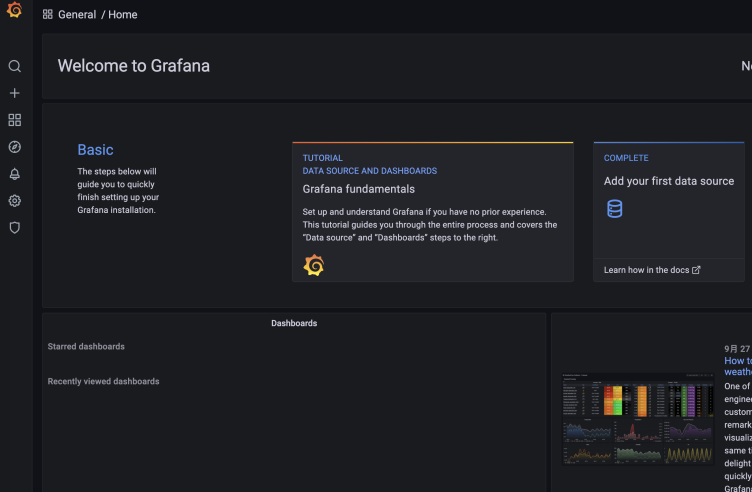This screenshot has width=752, height=492.
Task: Open the Grafana fundamentals tutorial card
Action: 433,211
